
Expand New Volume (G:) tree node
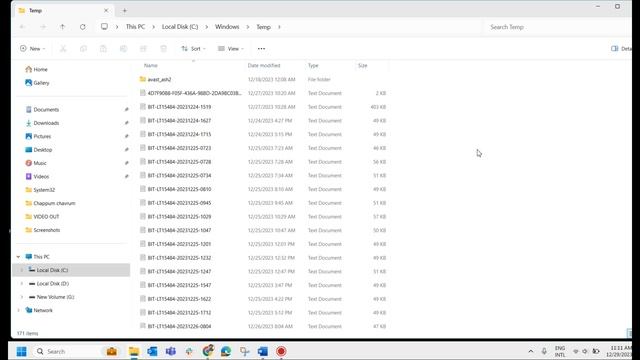(22, 297)
